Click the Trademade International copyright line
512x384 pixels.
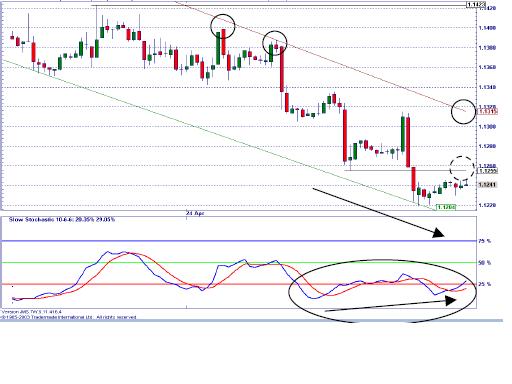pos(68,317)
